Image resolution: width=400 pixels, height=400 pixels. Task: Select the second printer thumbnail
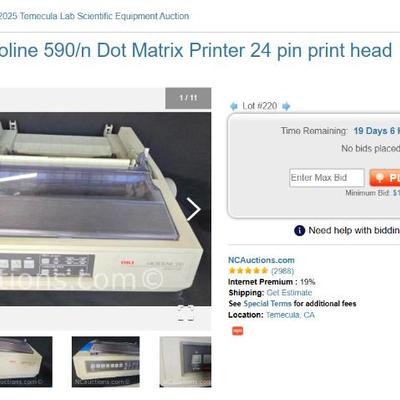point(106,362)
